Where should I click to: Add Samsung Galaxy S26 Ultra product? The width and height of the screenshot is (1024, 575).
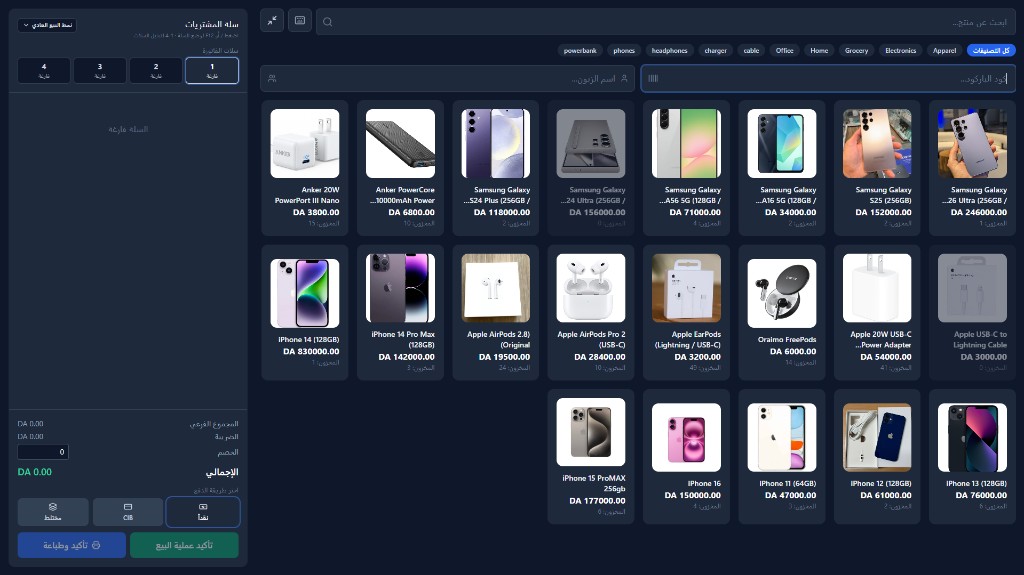(972, 168)
